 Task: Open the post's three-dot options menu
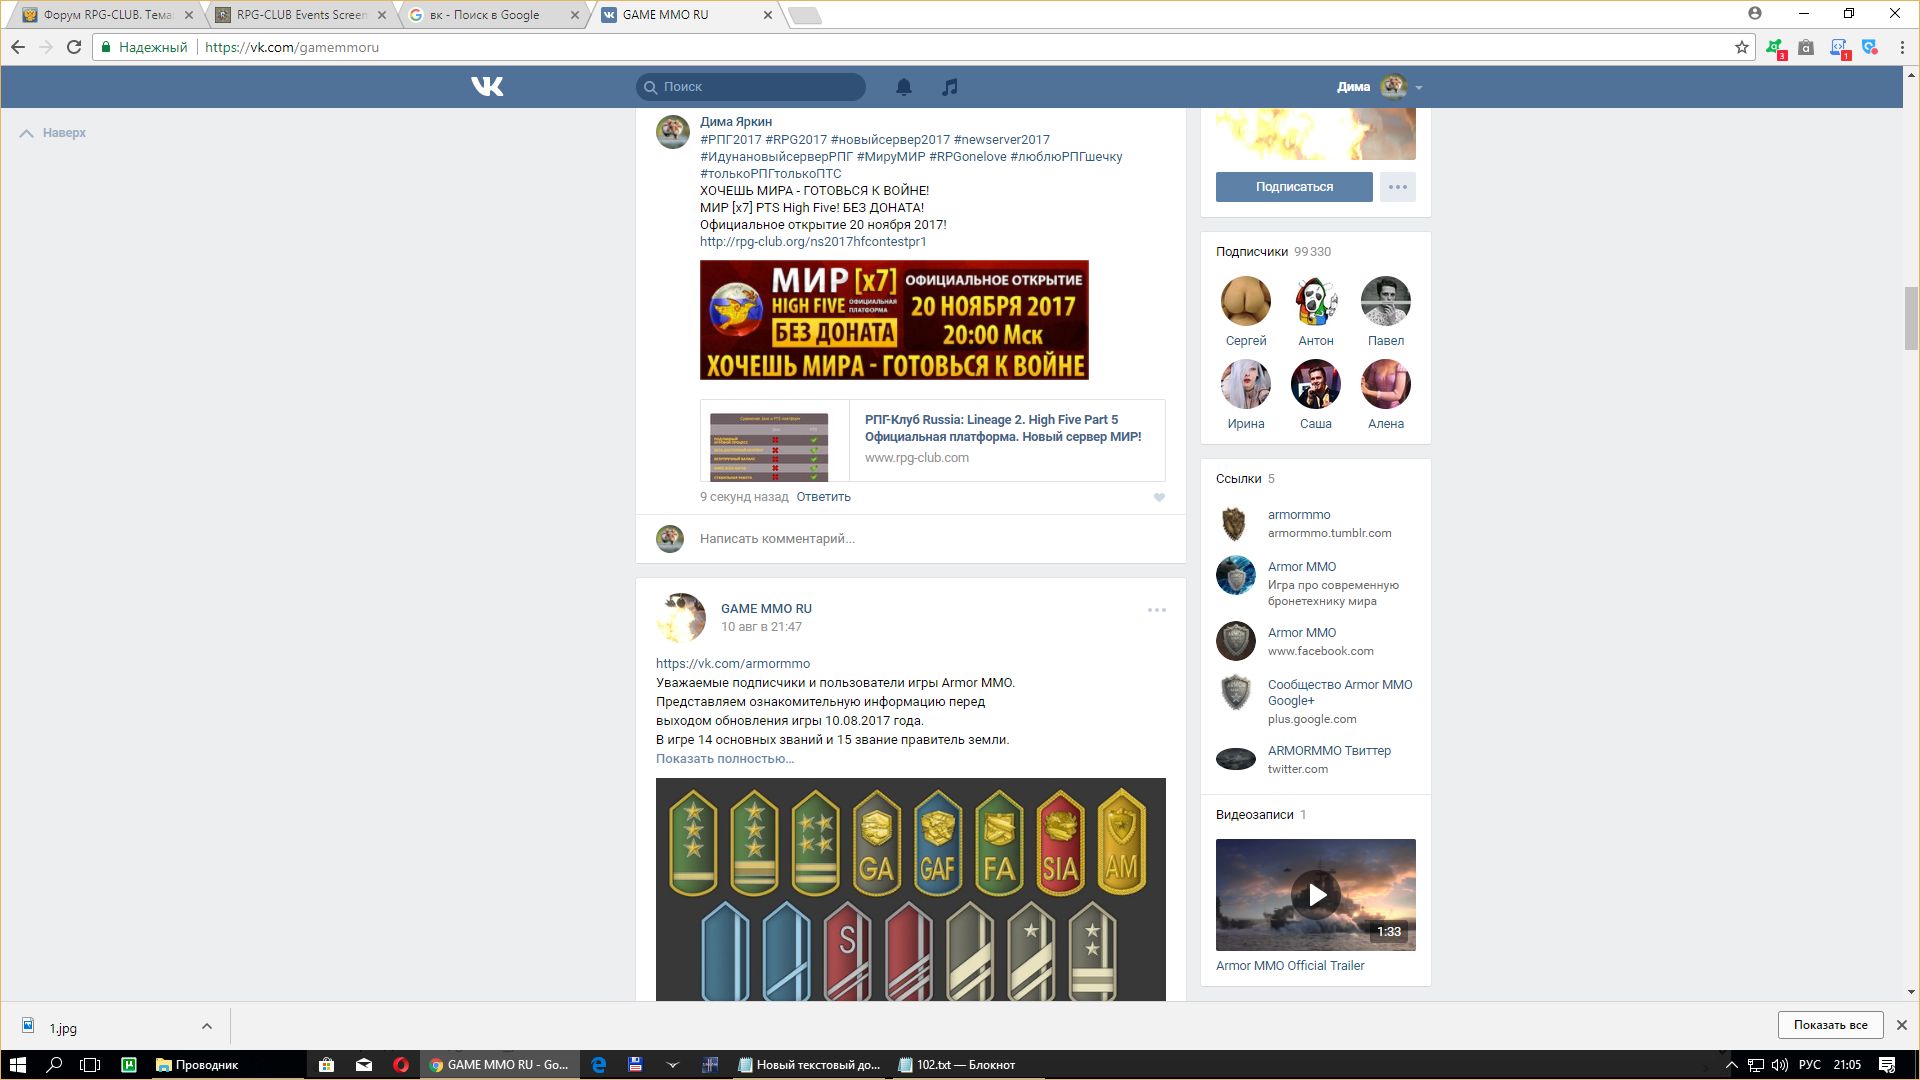click(1157, 610)
